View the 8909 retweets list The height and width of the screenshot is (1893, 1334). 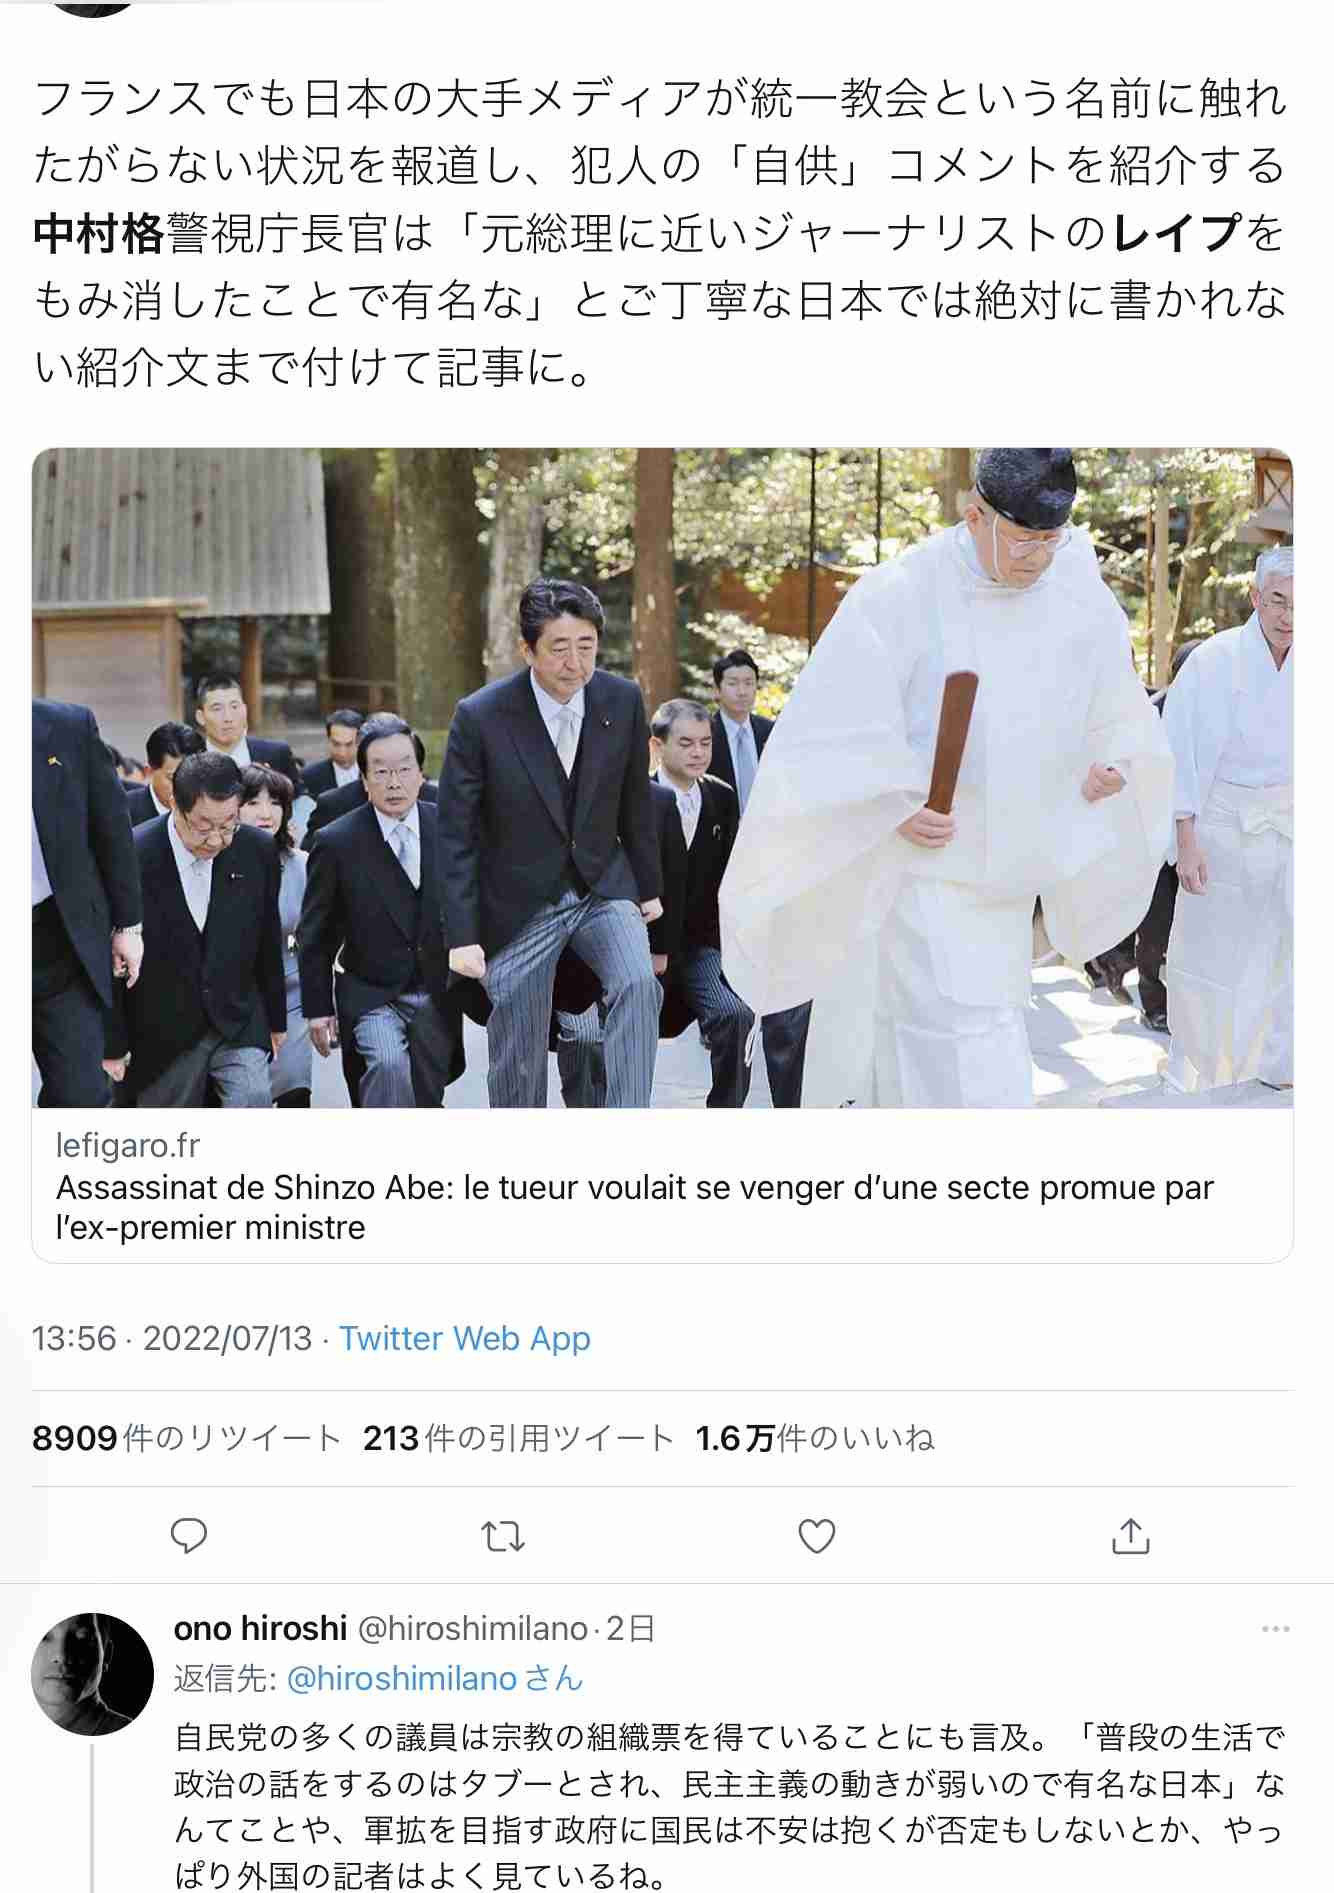point(186,1438)
